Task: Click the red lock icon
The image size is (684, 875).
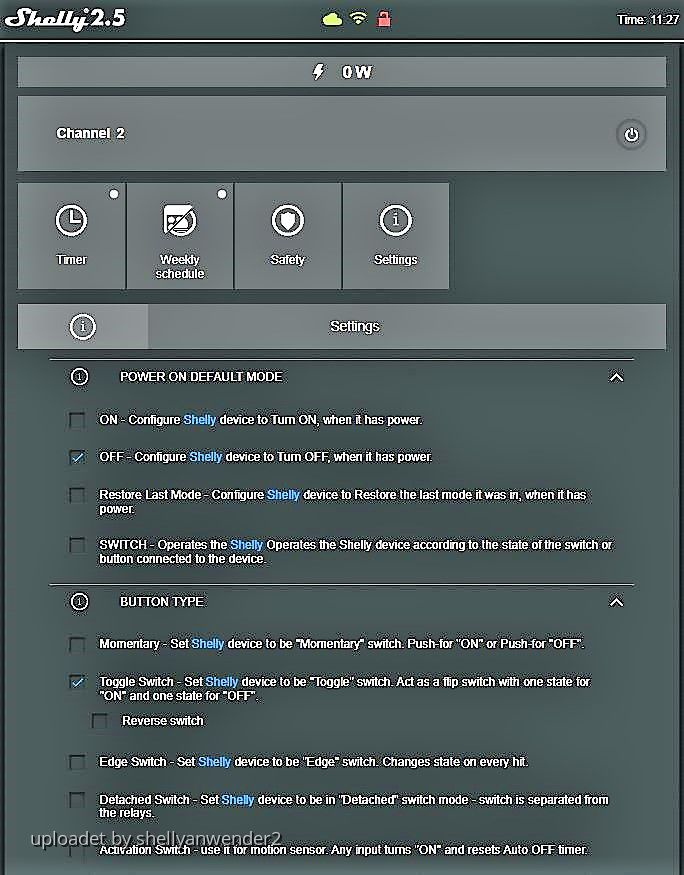Action: [x=384, y=19]
